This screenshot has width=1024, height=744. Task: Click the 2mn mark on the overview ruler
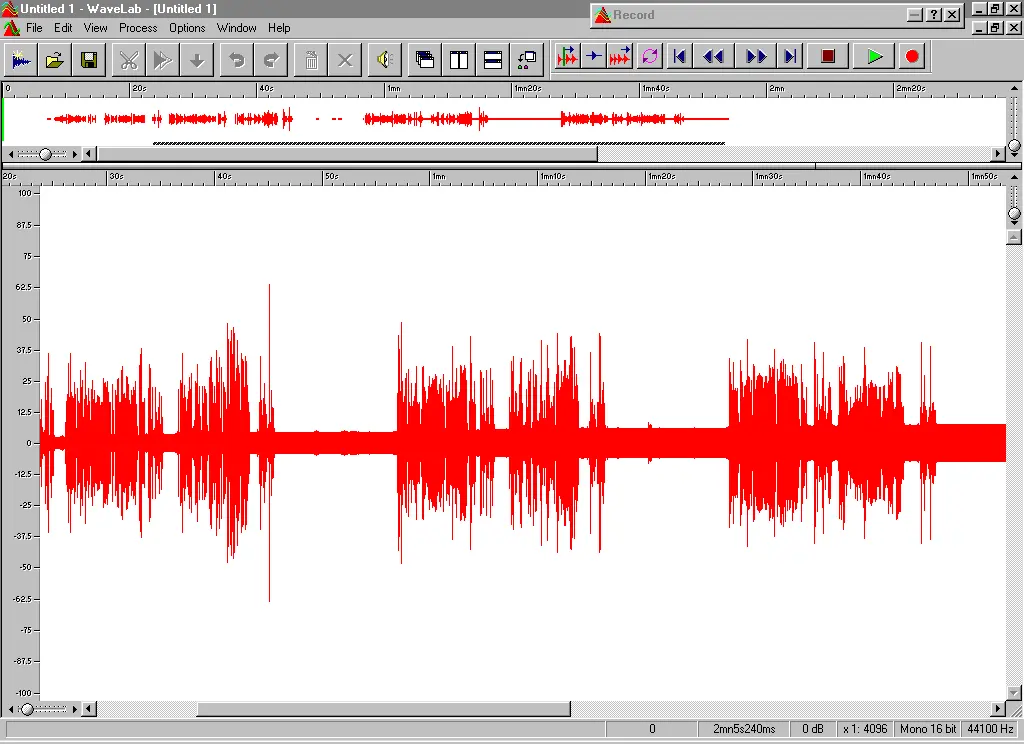click(x=776, y=88)
